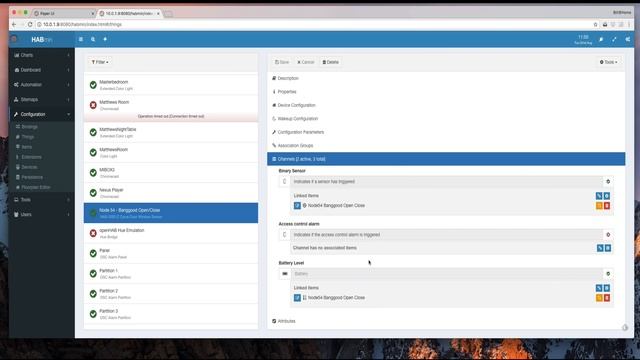Image resolution: width=640 pixels, height=360 pixels.
Task: Click the green check icon for Partition 1
Action: click(x=93, y=273)
